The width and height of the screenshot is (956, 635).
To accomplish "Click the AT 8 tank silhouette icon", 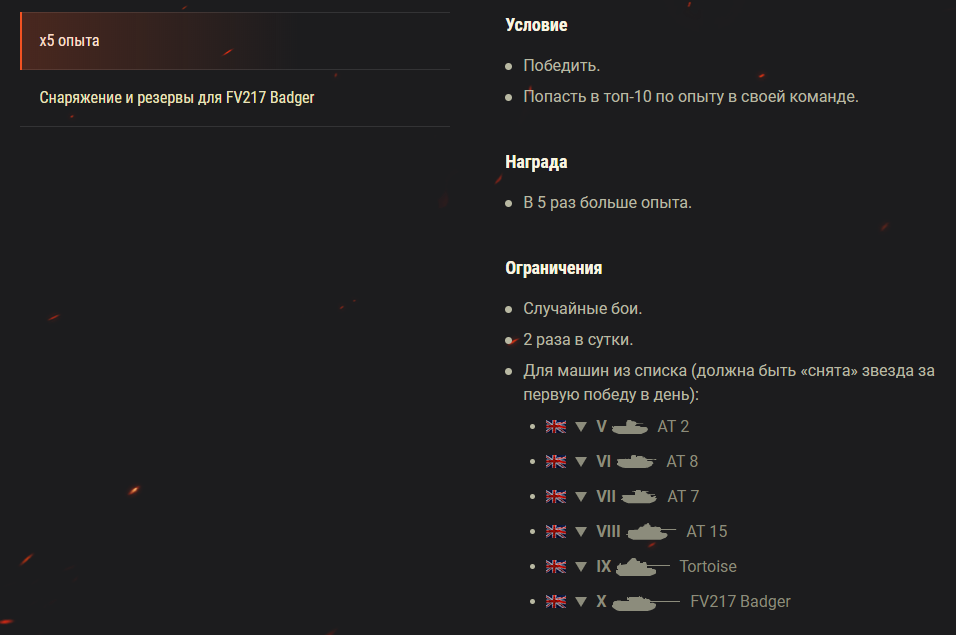I will (x=636, y=462).
